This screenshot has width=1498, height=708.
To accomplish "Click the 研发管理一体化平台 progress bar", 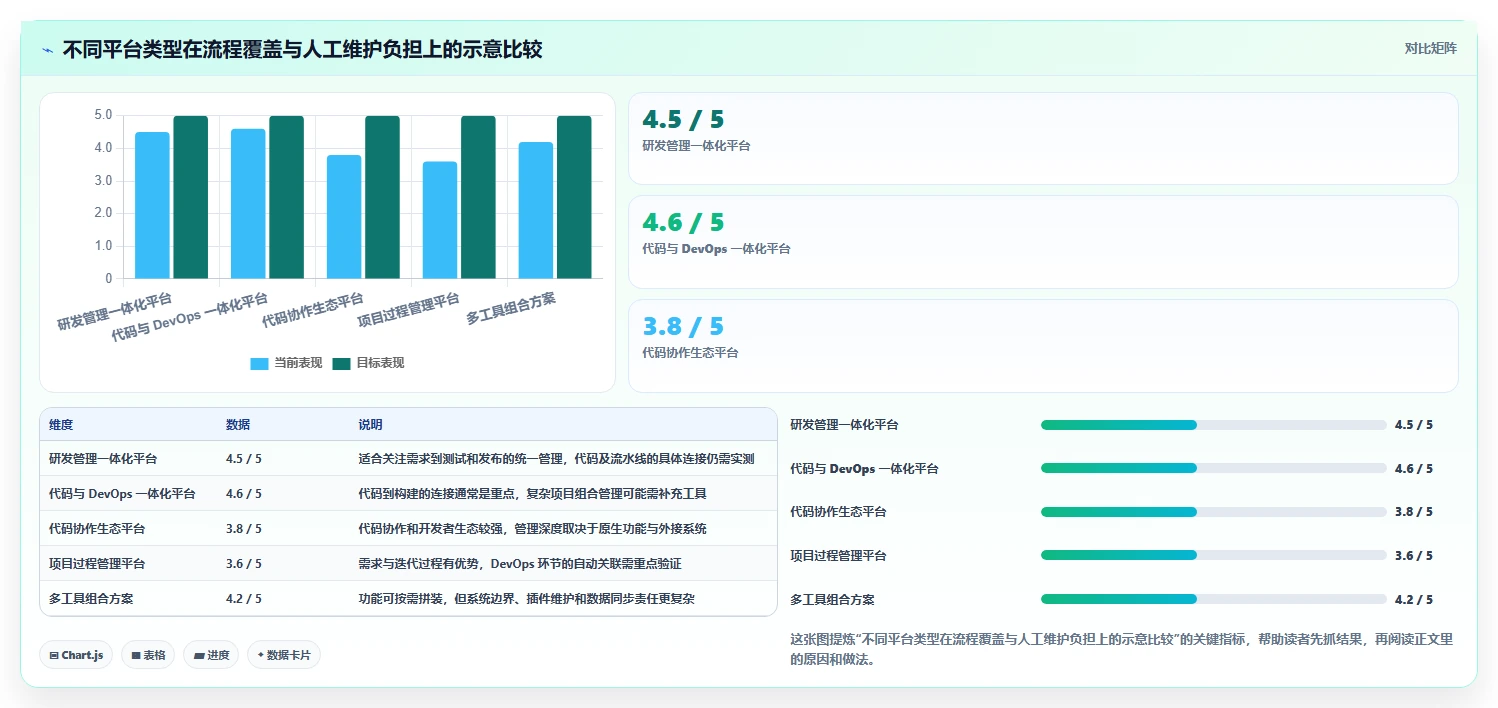I will [x=1213, y=425].
